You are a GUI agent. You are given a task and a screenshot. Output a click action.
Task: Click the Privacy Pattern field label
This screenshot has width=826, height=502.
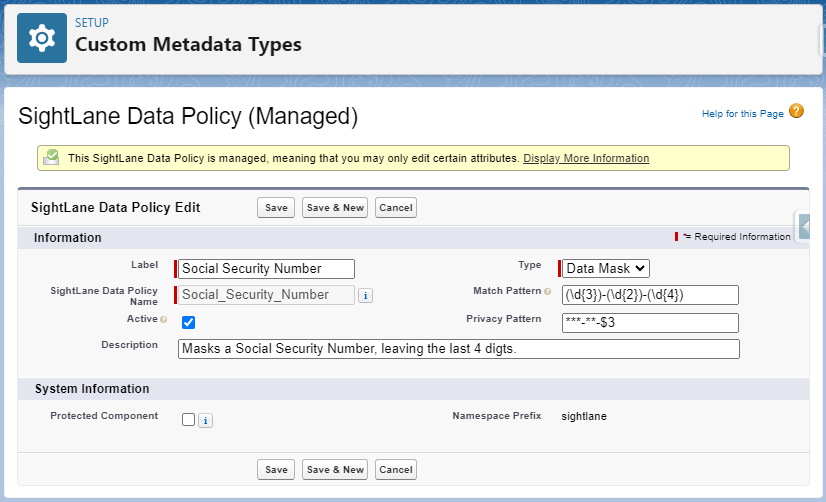coord(504,319)
